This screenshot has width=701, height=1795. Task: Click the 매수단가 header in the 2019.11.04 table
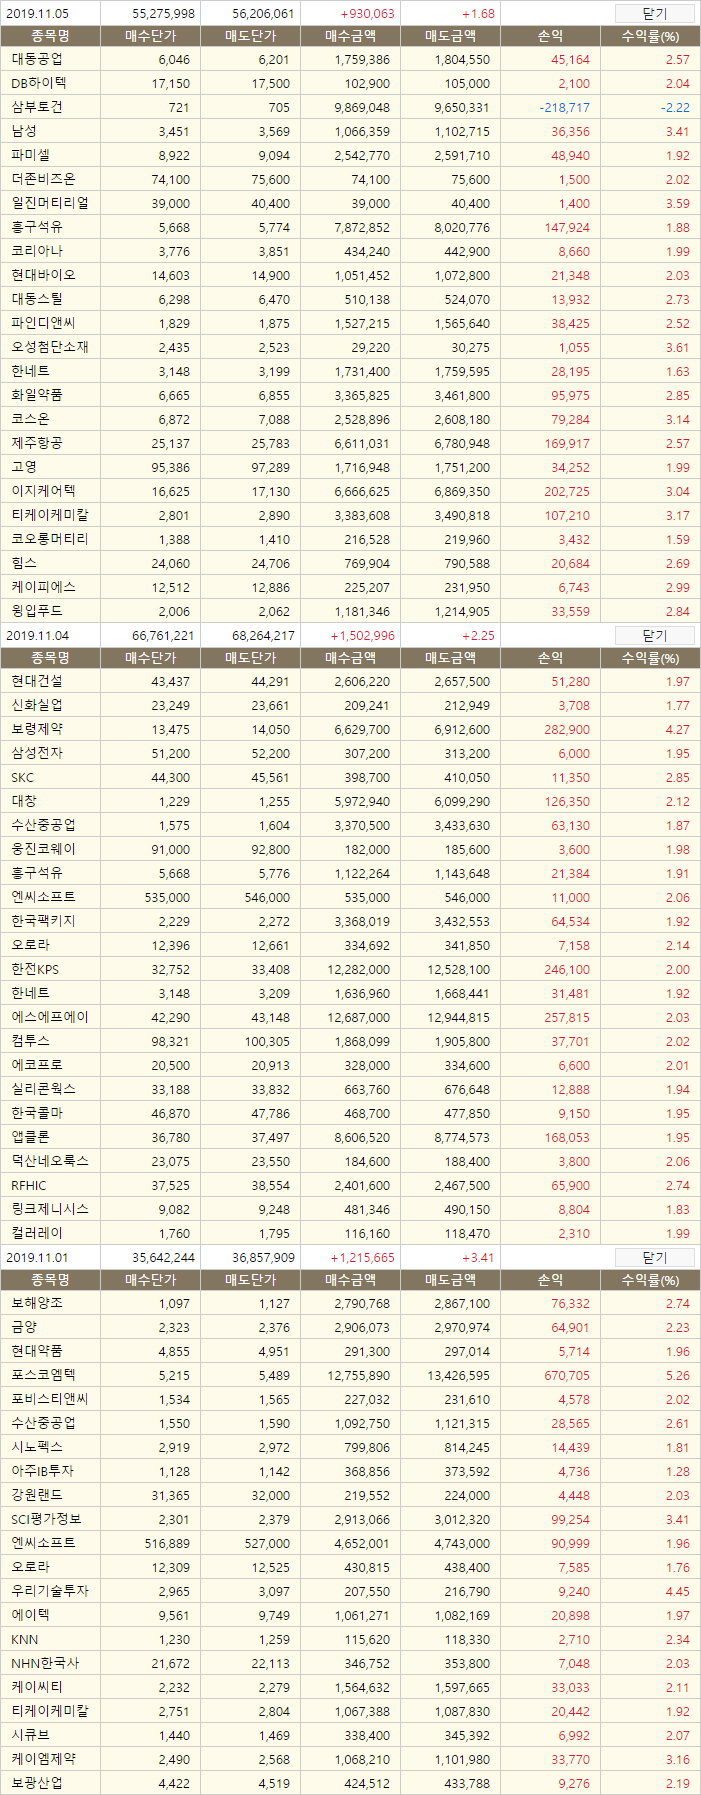[150, 658]
